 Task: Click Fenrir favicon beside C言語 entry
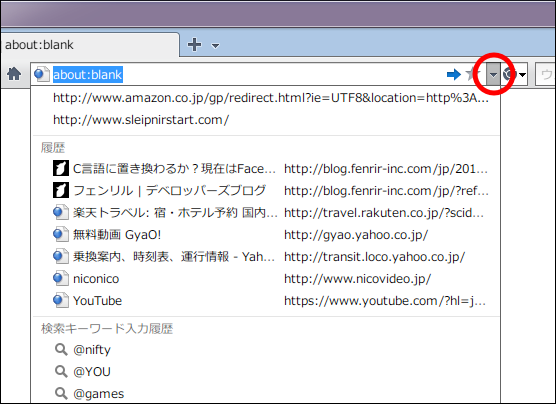click(61, 168)
